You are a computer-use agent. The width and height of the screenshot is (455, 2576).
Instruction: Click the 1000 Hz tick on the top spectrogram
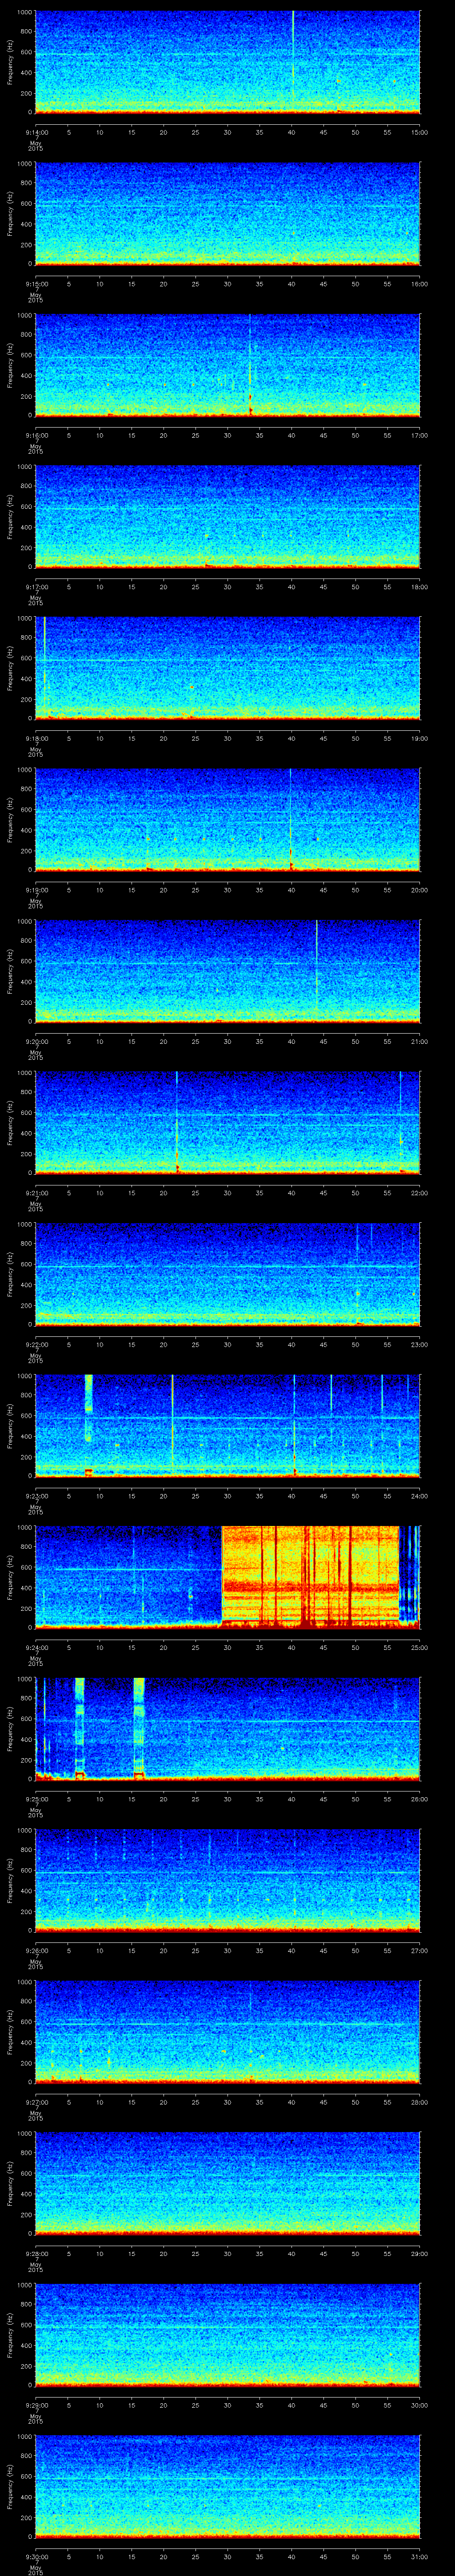pos(24,12)
